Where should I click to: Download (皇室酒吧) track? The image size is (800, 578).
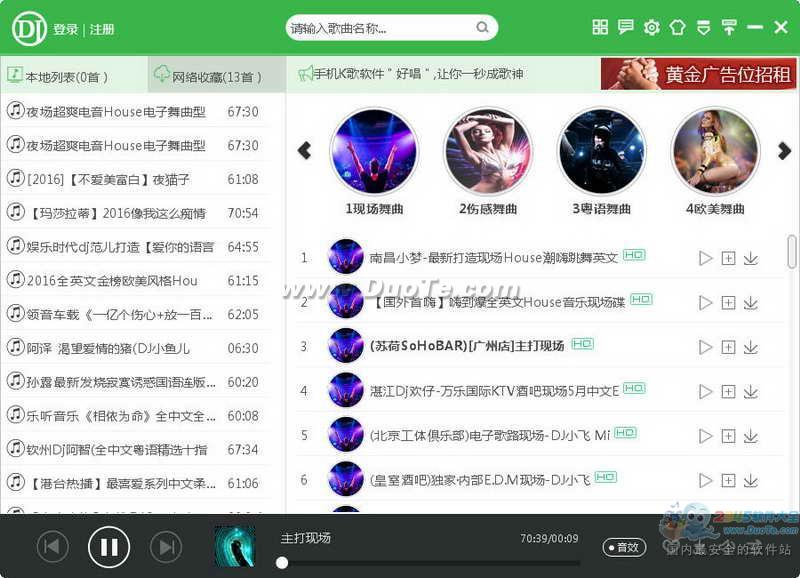751,480
